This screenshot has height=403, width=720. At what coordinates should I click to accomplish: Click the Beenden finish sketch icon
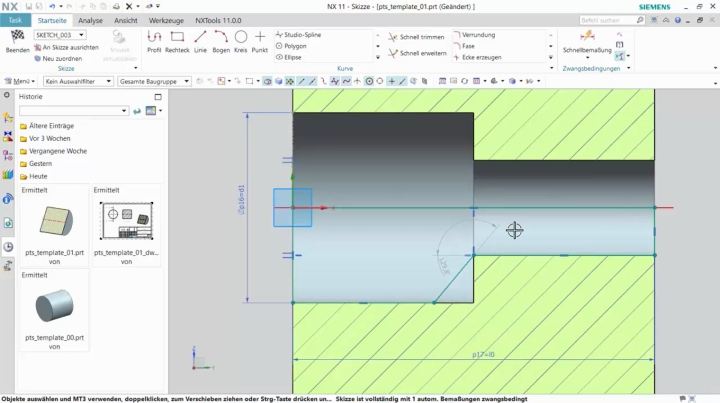point(17,38)
